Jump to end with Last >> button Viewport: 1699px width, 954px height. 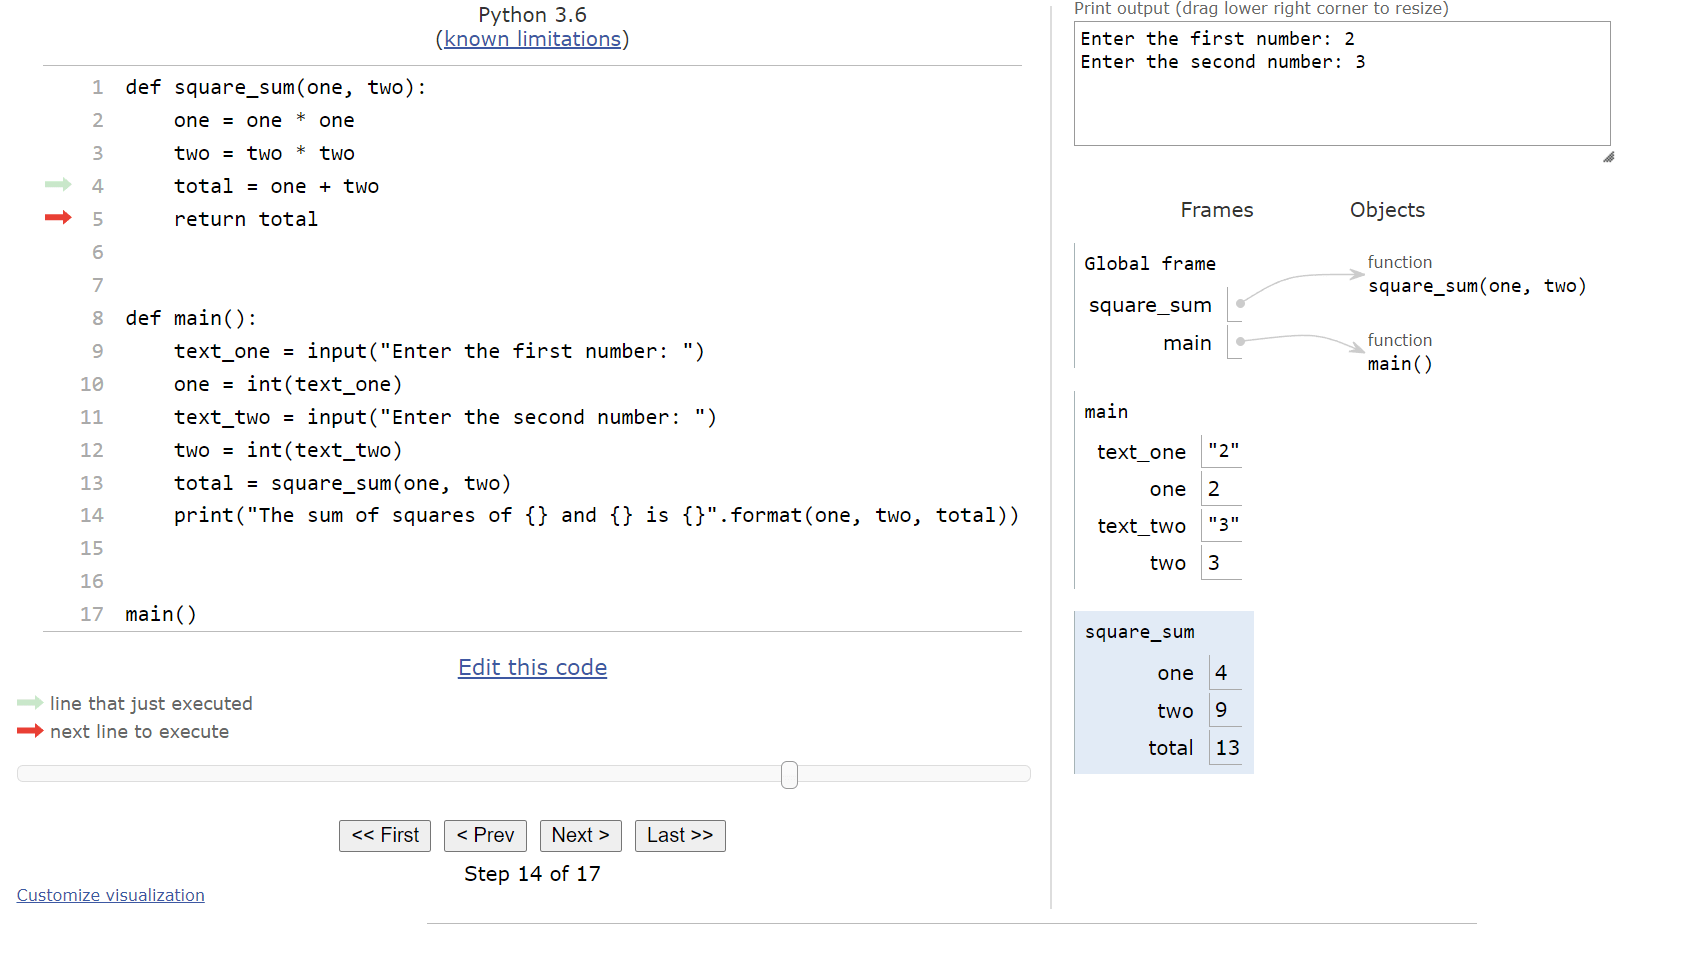pyautogui.click(x=680, y=835)
